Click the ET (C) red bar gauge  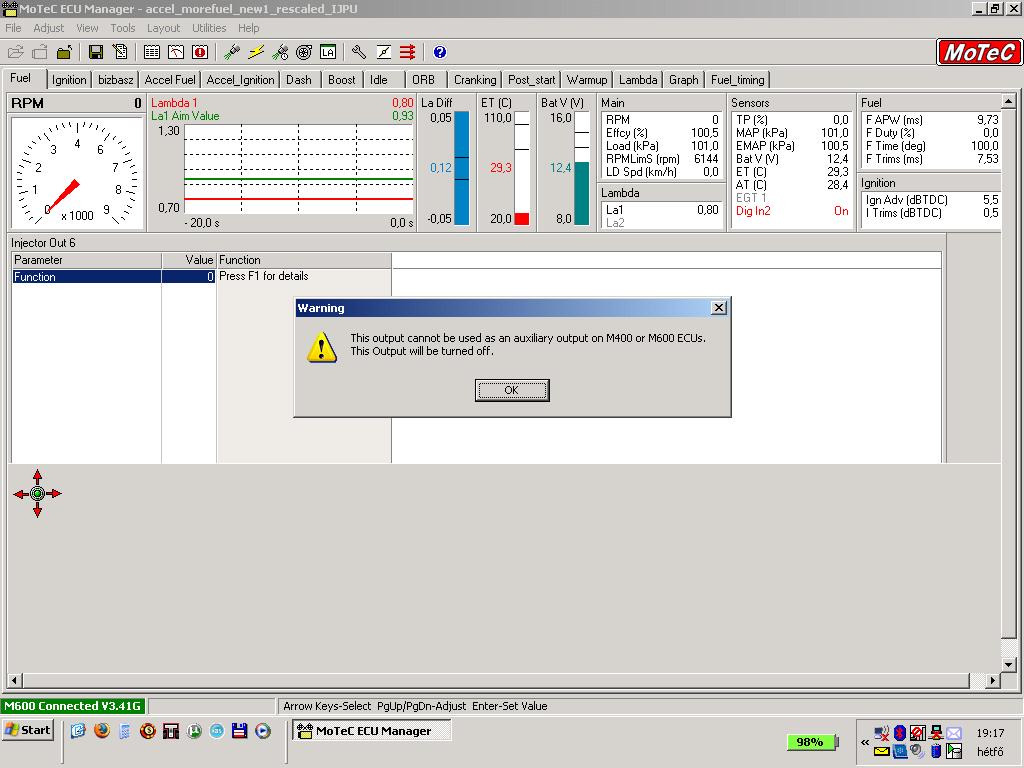click(x=522, y=168)
